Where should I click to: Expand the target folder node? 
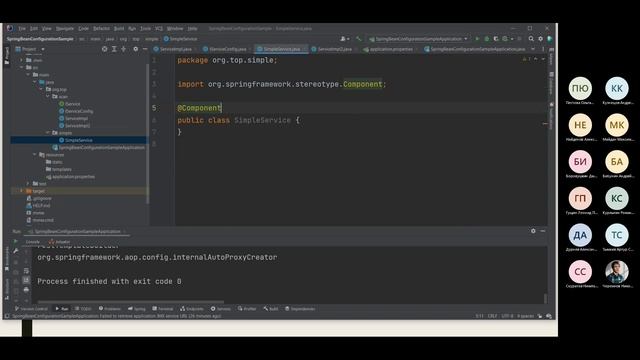[22, 191]
